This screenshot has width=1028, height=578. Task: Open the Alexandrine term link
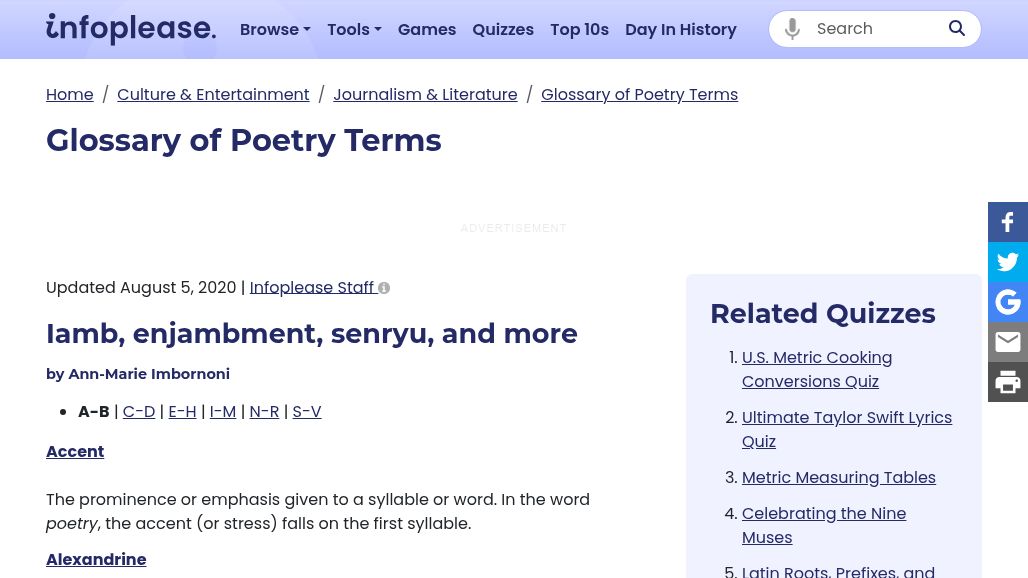(x=96, y=560)
